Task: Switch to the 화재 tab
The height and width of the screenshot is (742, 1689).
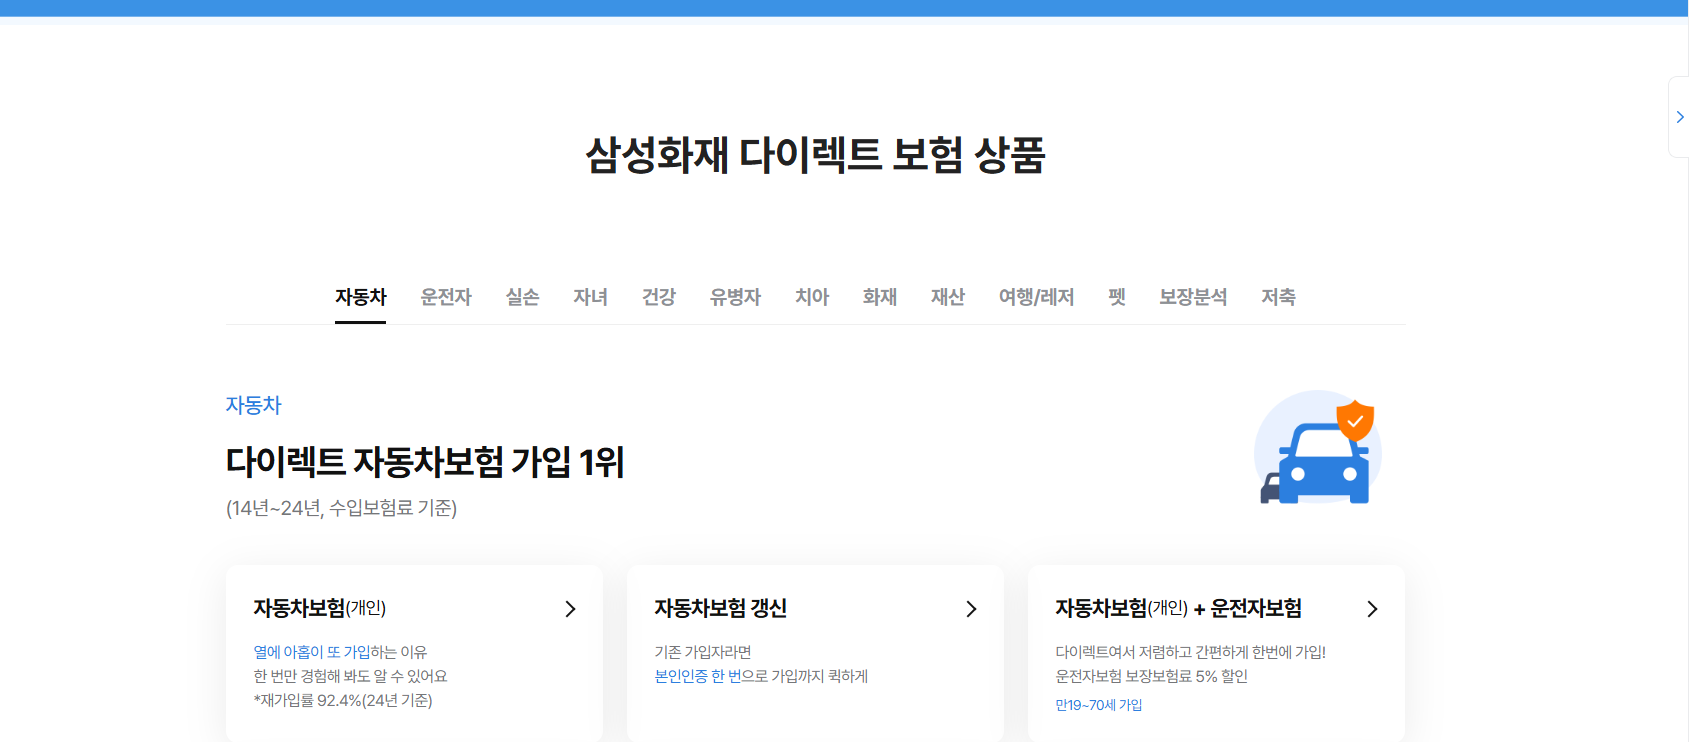Action: pos(880,297)
